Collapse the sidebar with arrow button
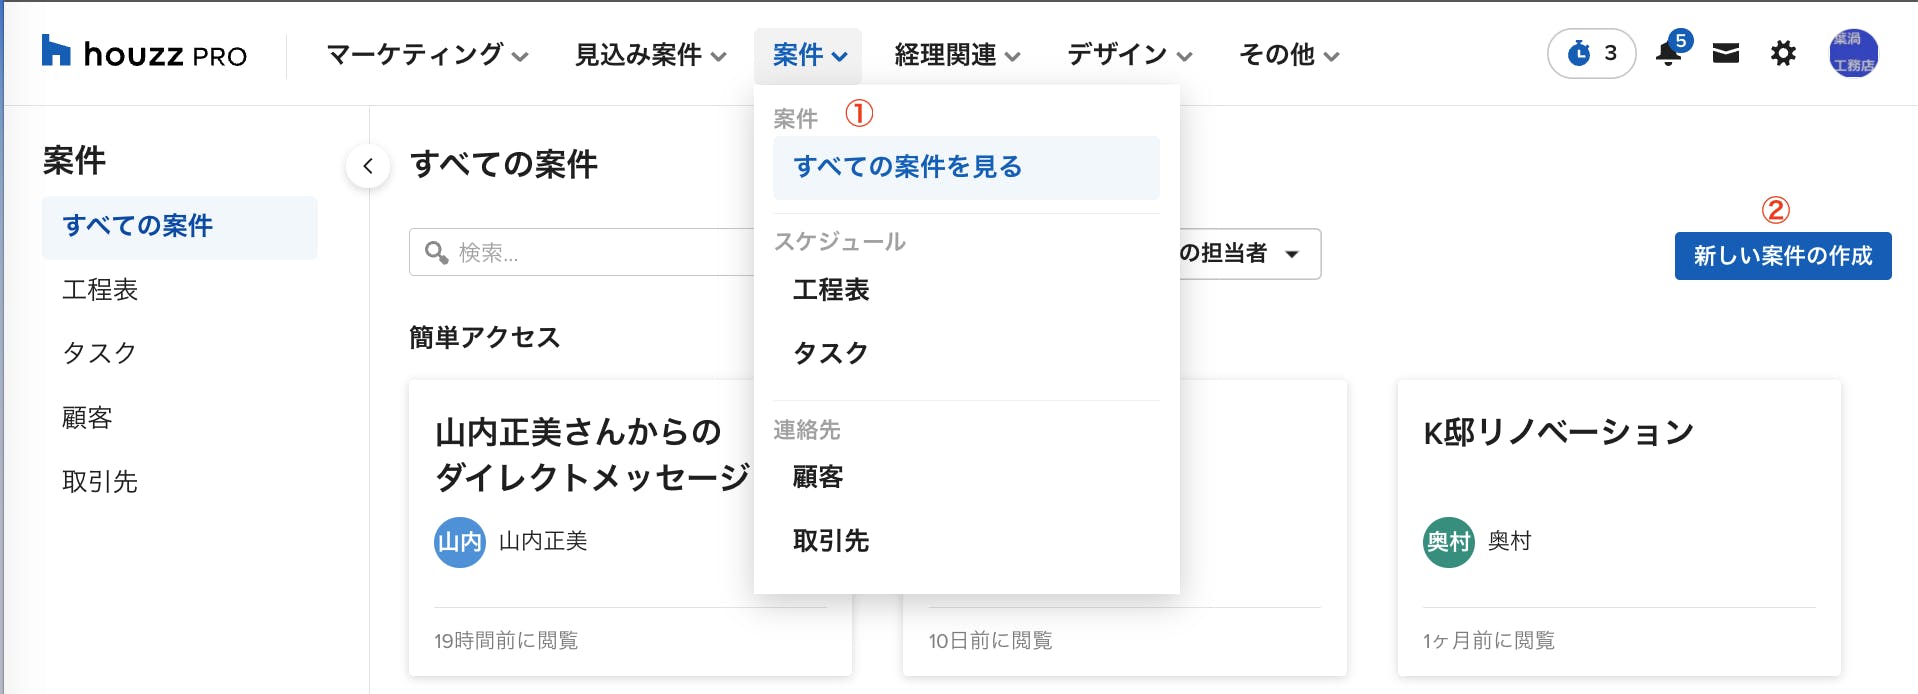This screenshot has width=1918, height=694. [x=368, y=166]
